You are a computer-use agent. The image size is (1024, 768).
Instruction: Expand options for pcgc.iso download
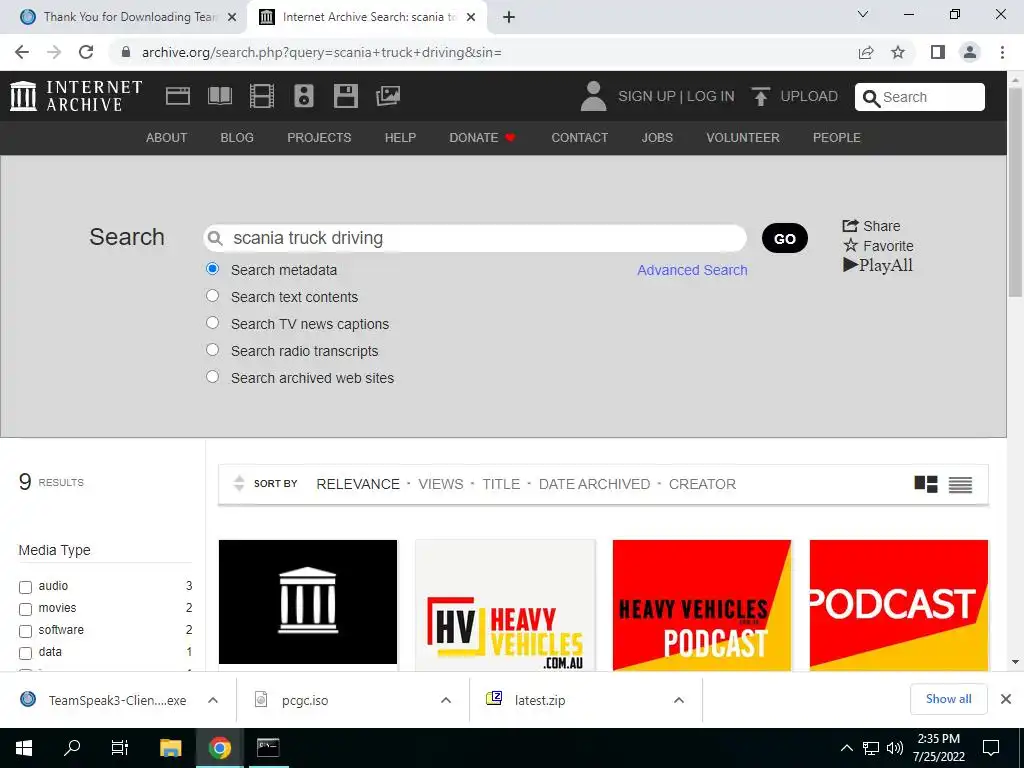click(446, 700)
